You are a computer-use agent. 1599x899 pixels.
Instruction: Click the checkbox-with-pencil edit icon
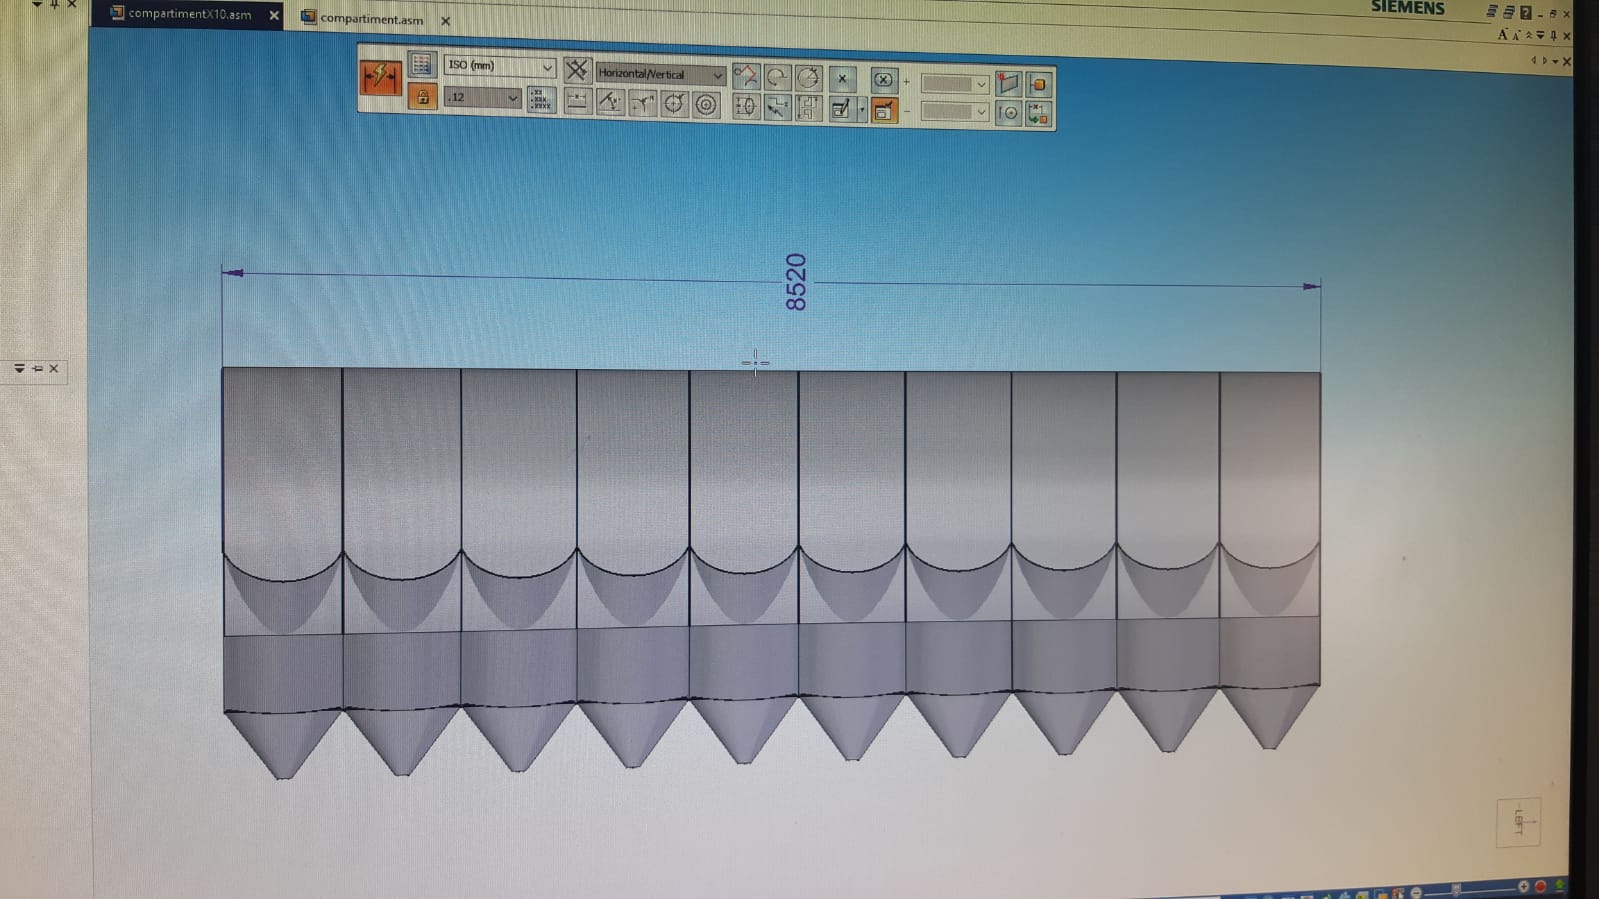(x=841, y=109)
